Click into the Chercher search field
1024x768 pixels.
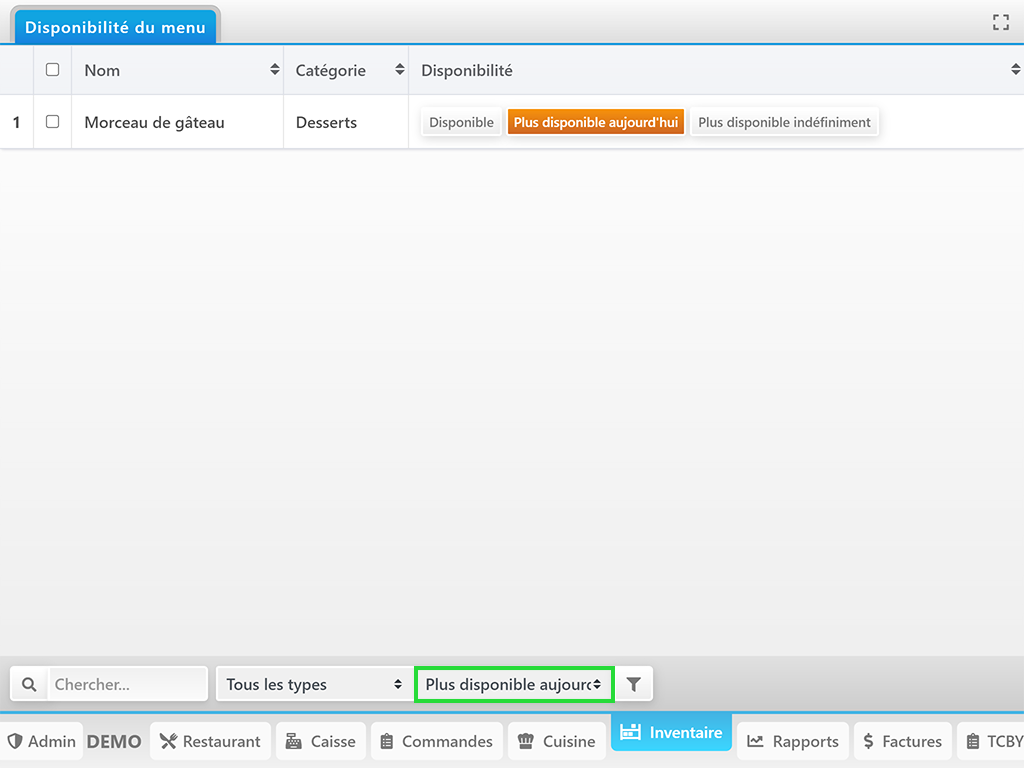tap(127, 685)
